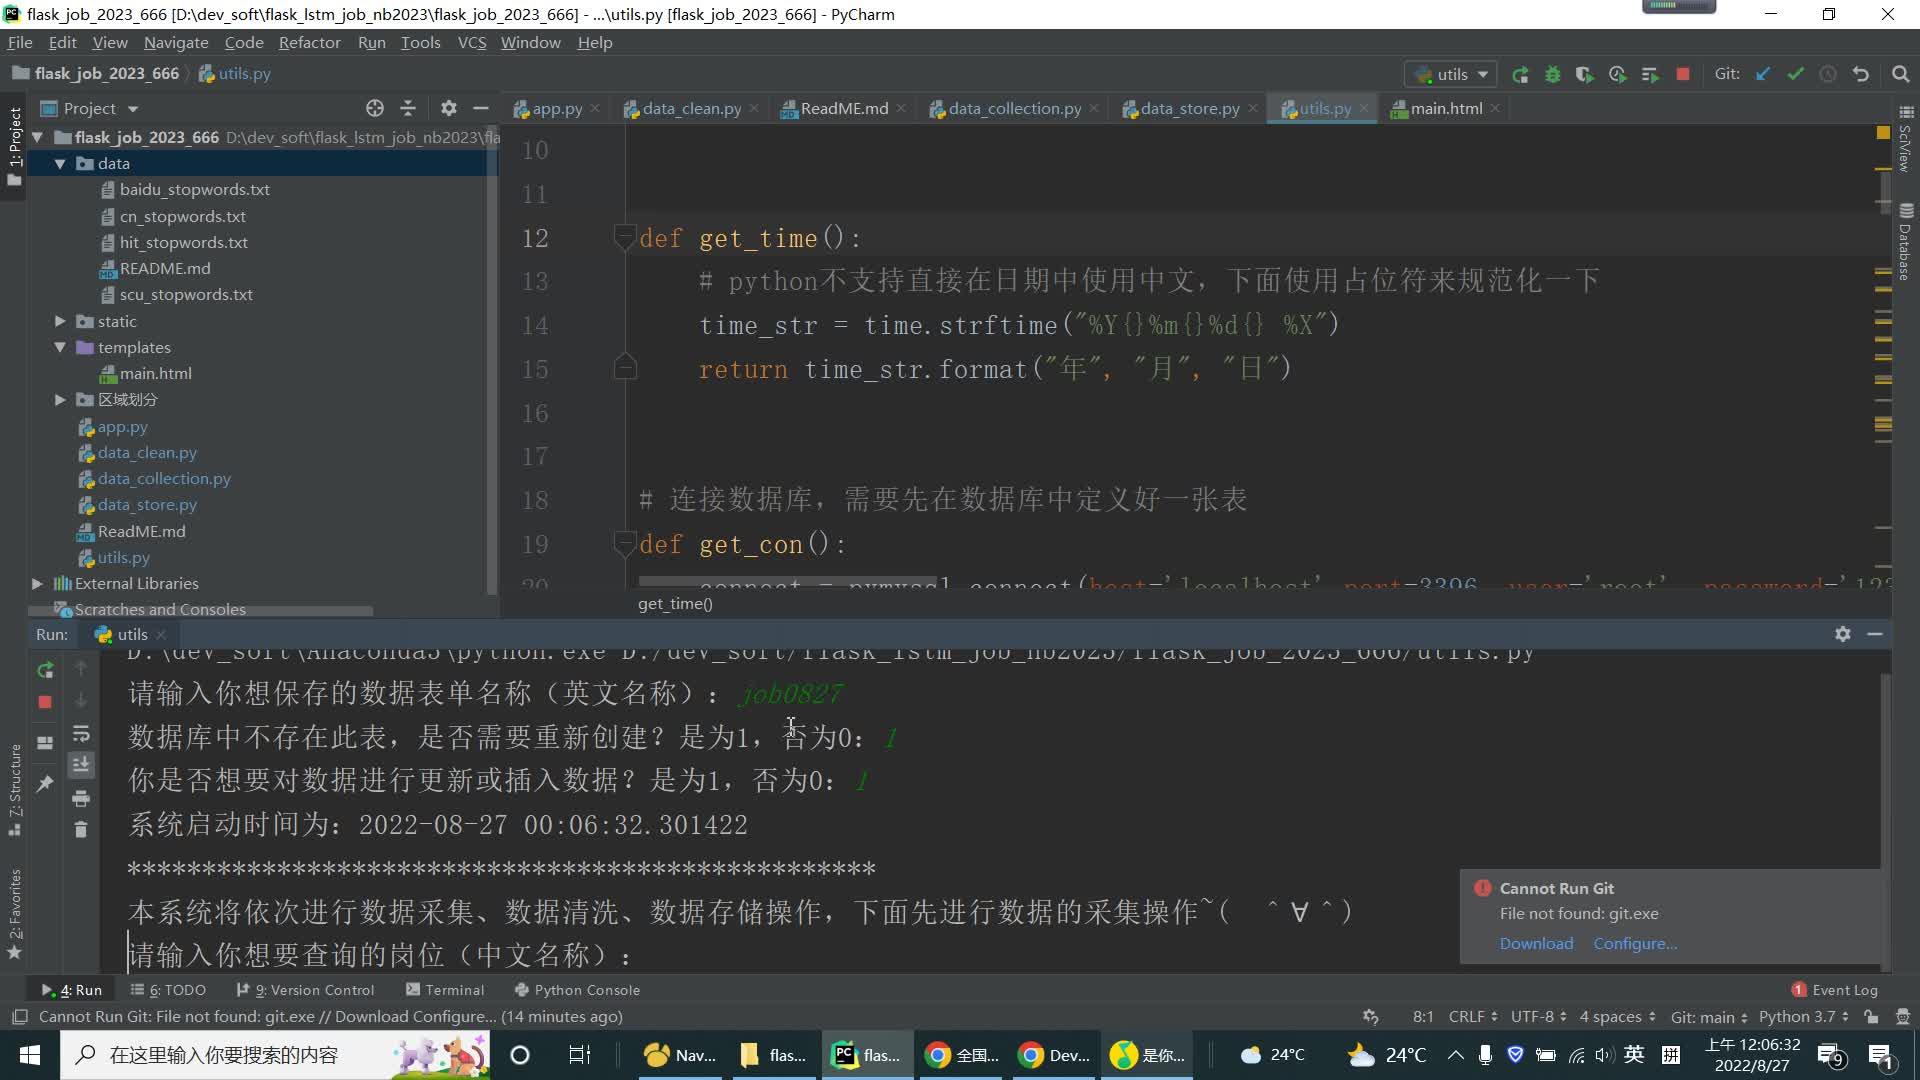The image size is (1920, 1080).
Task: Open Search Everywhere magnifier icon
Action: click(x=1900, y=74)
